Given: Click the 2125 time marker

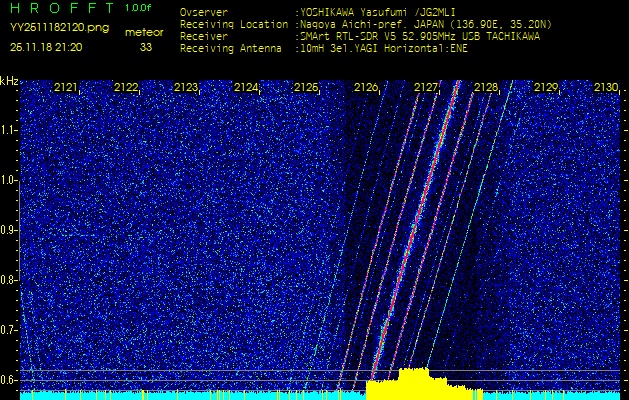Looking at the screenshot, I should [306, 88].
